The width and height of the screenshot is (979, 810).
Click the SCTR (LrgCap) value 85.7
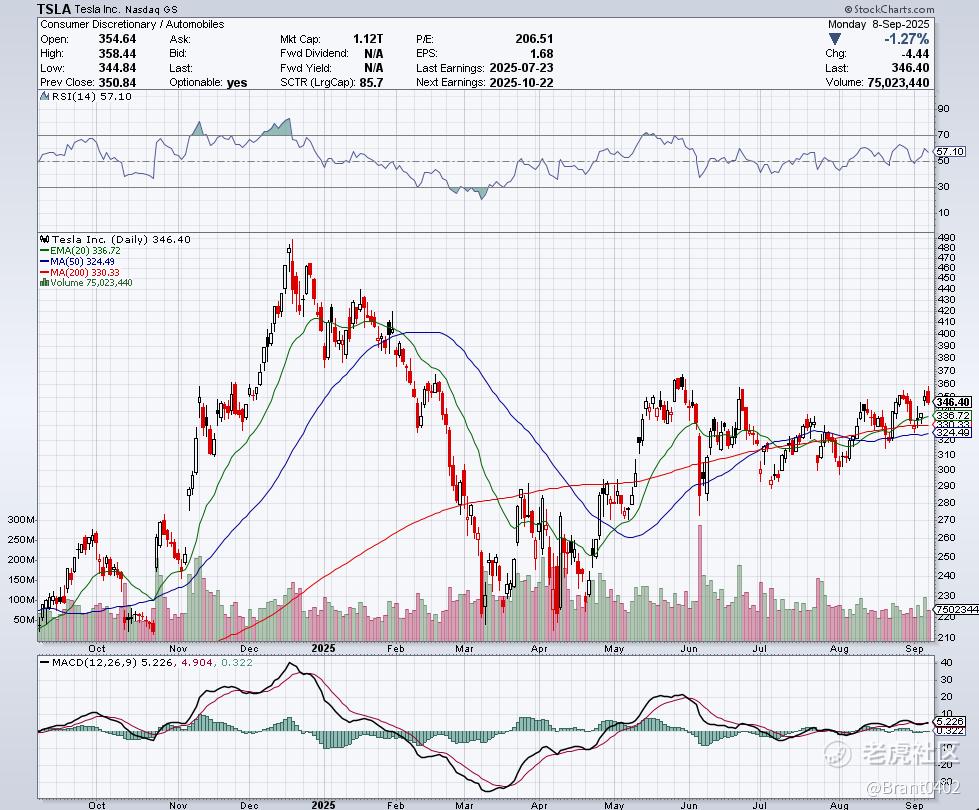[x=371, y=82]
